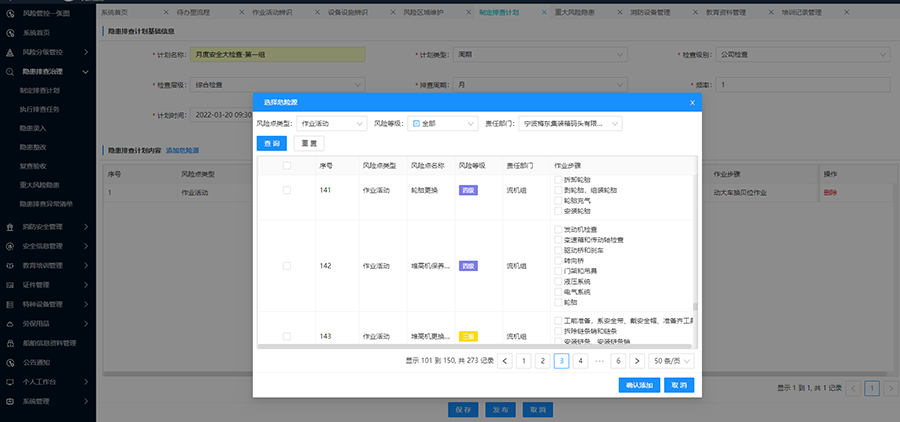Viewport: 900px width, 422px height.
Task: Switch to the 消防设备管理 tab
Action: coord(650,12)
